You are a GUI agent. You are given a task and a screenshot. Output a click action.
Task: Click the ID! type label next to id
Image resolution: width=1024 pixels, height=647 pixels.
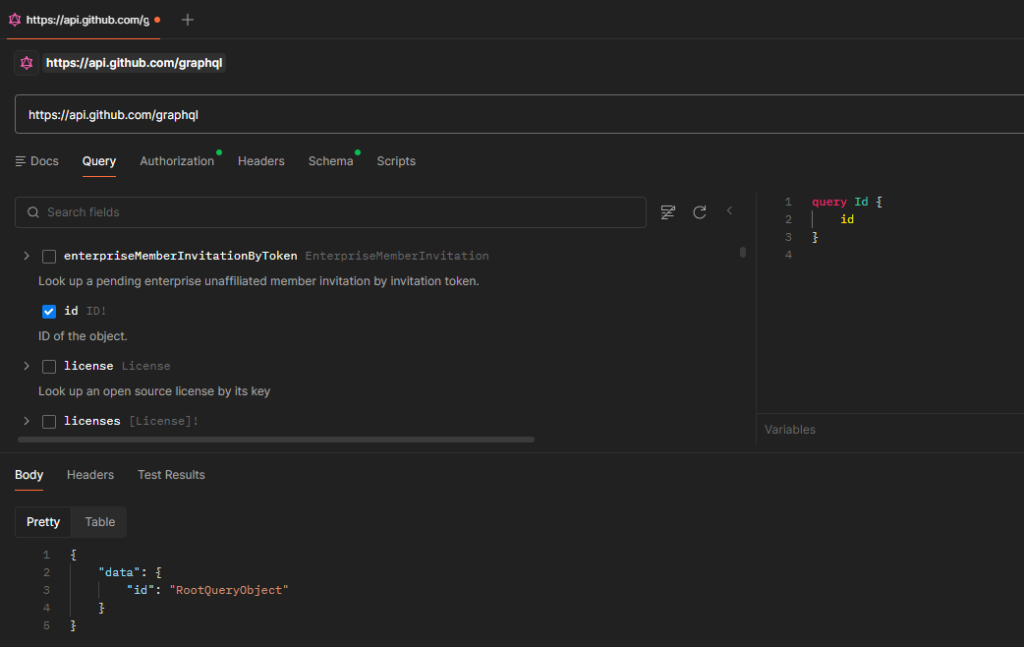coord(96,311)
